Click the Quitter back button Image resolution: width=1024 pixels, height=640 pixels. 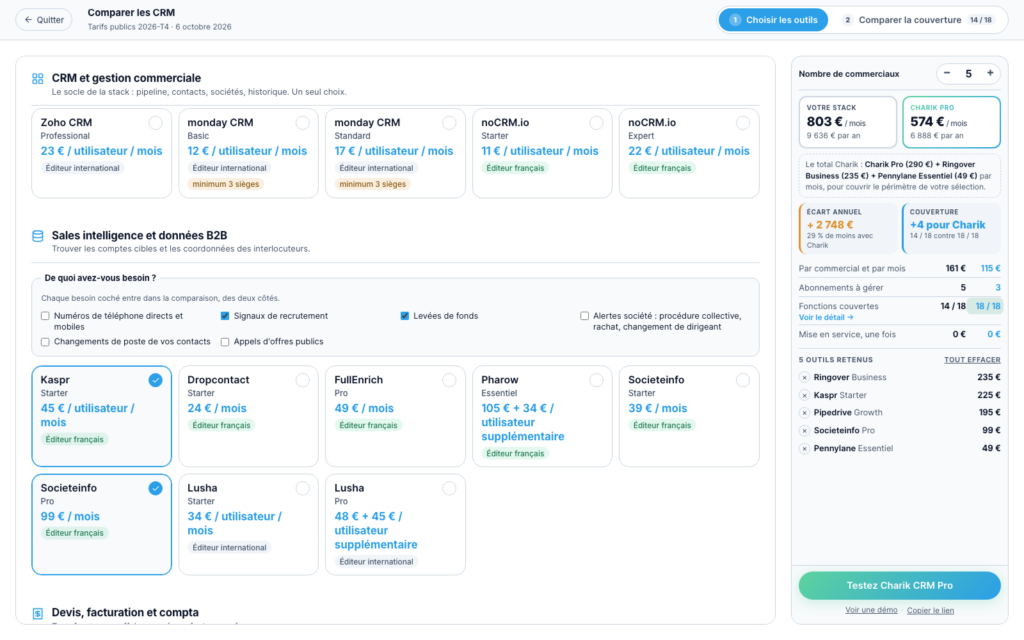pyautogui.click(x=44, y=20)
